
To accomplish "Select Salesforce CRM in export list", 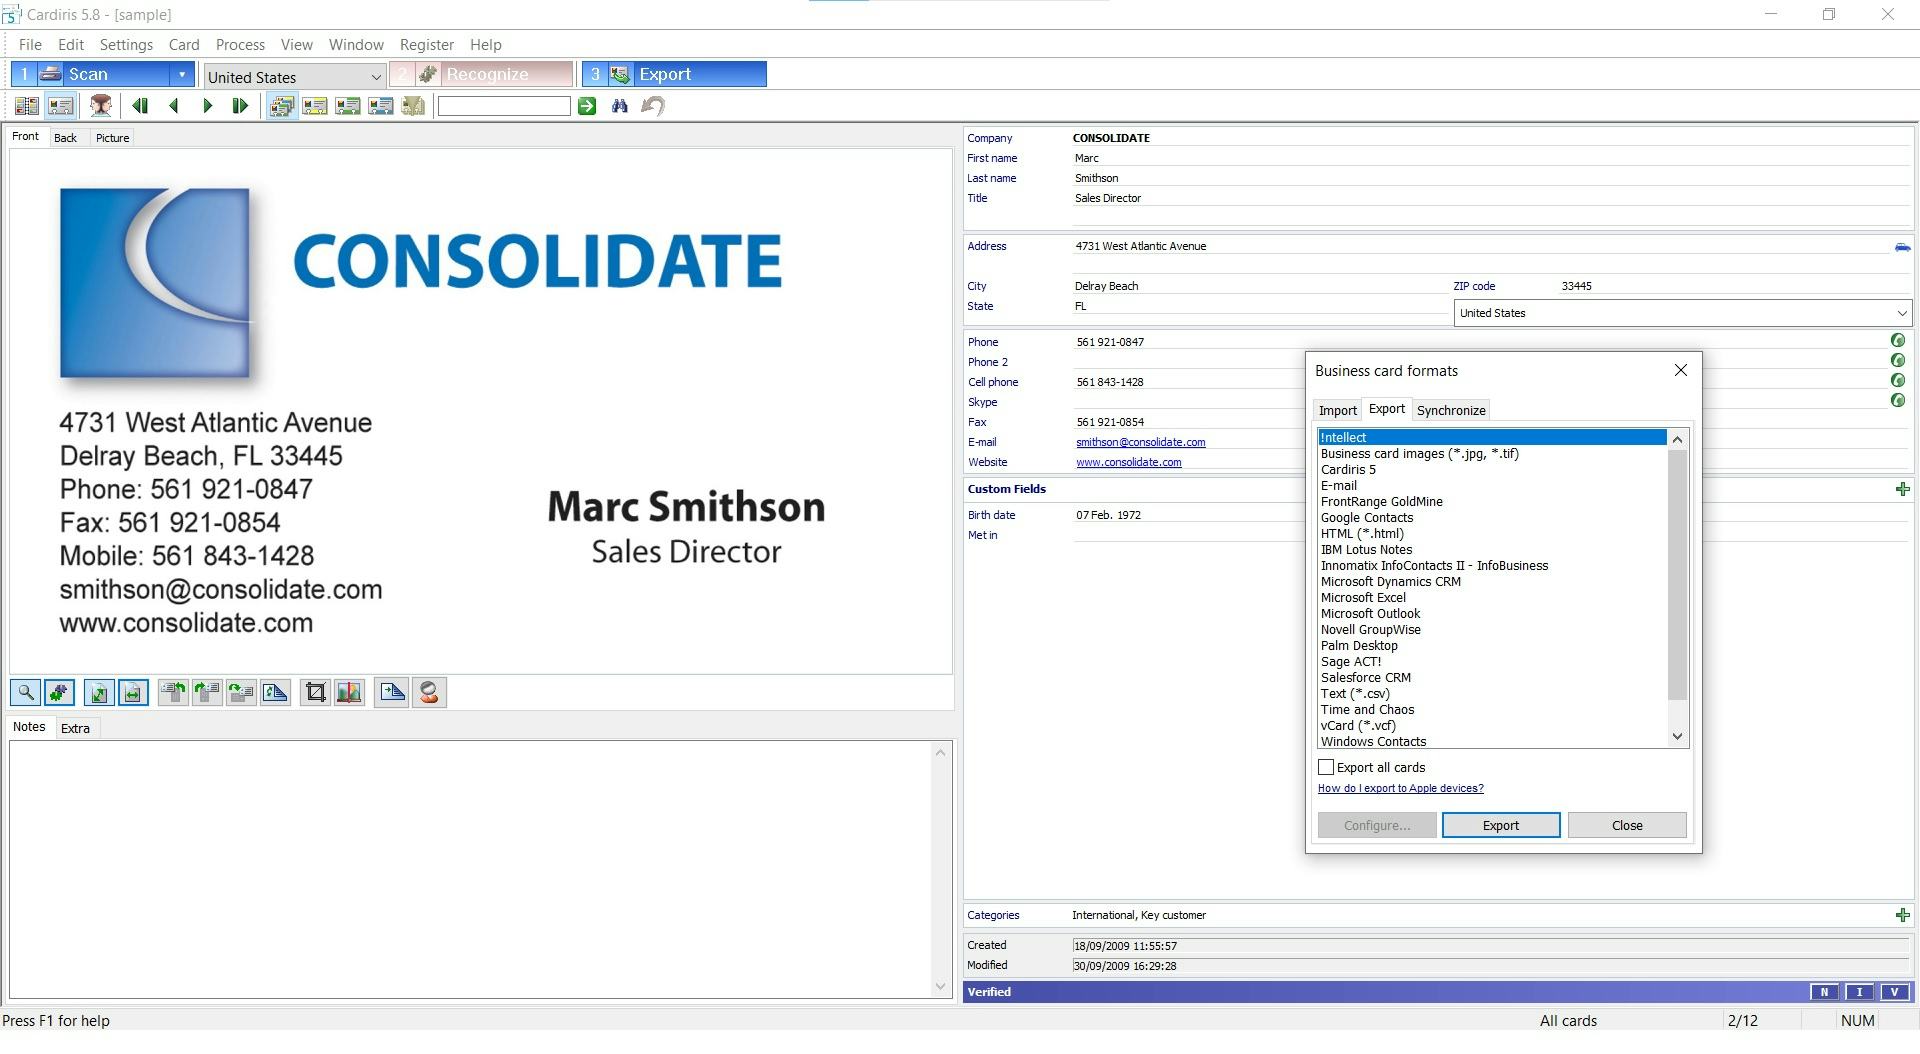I will [x=1365, y=678].
